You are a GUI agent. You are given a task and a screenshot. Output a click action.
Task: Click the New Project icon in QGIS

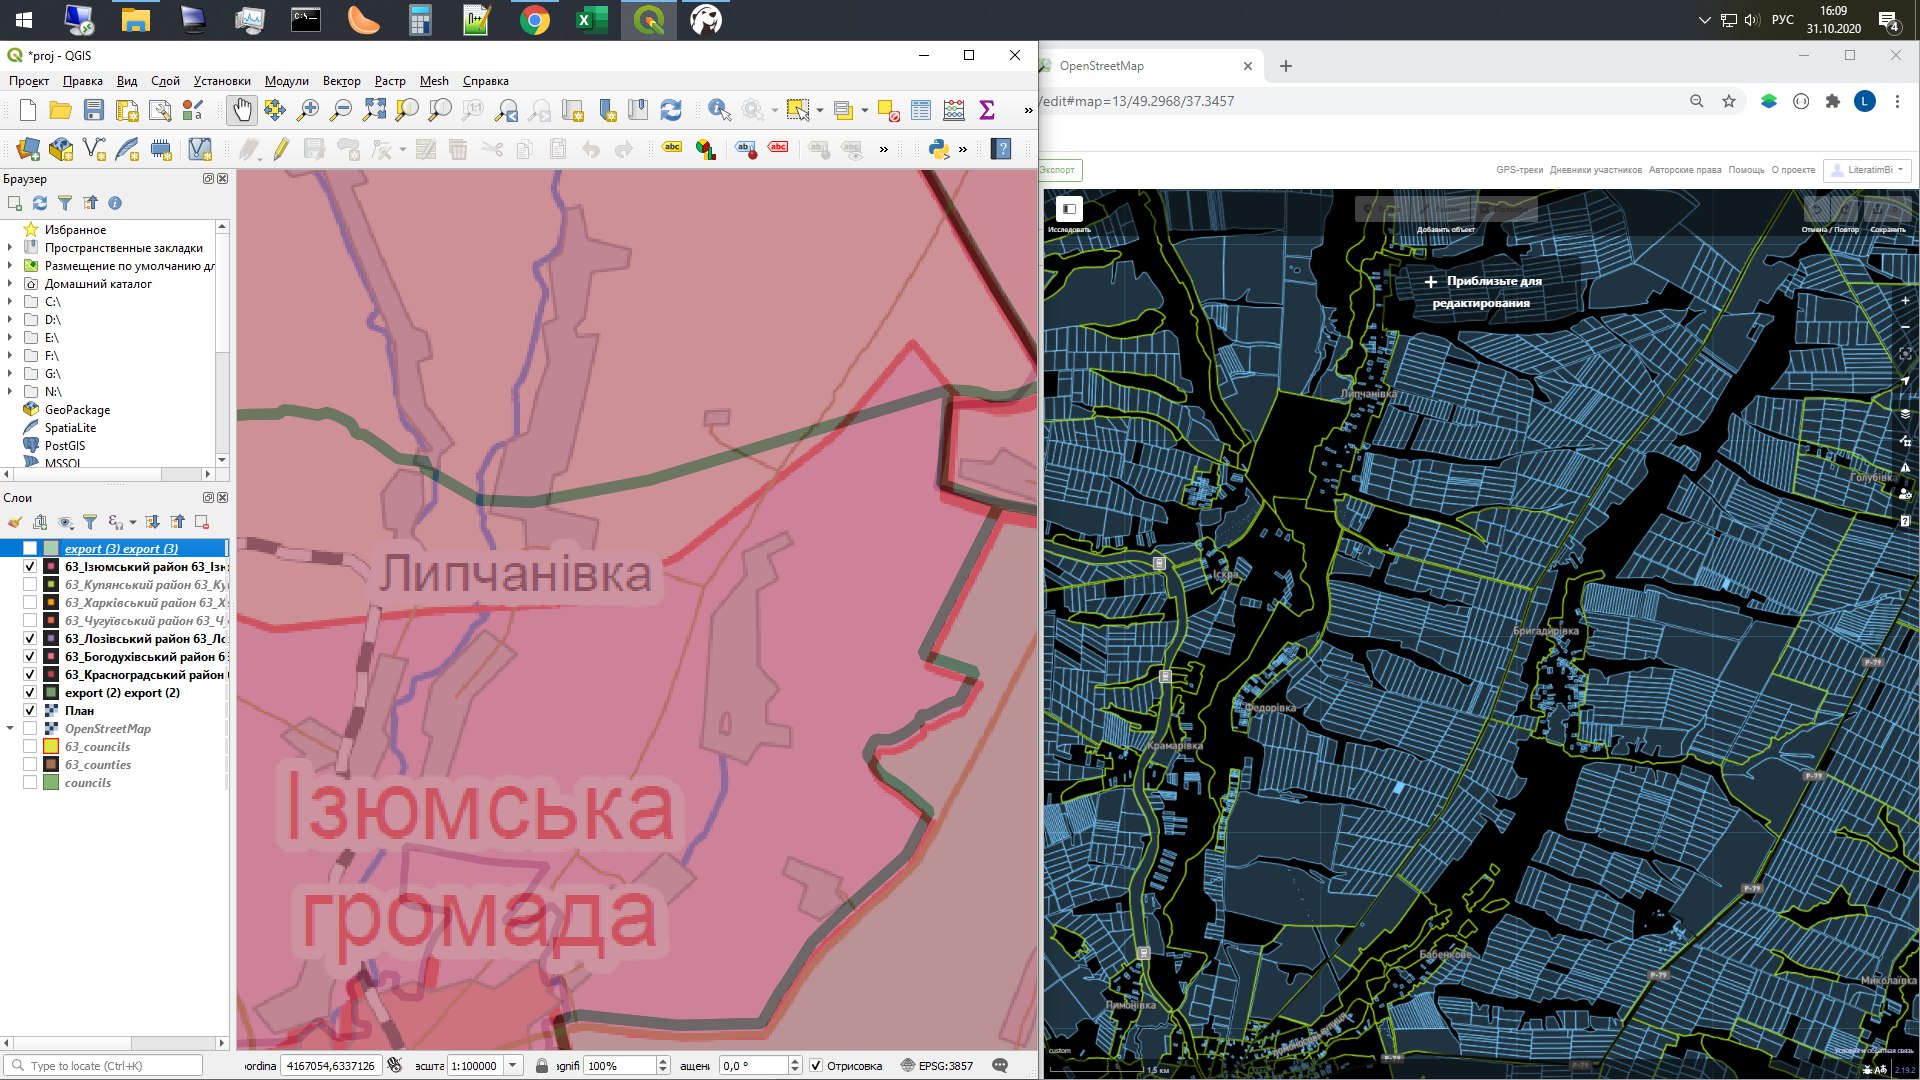(28, 110)
